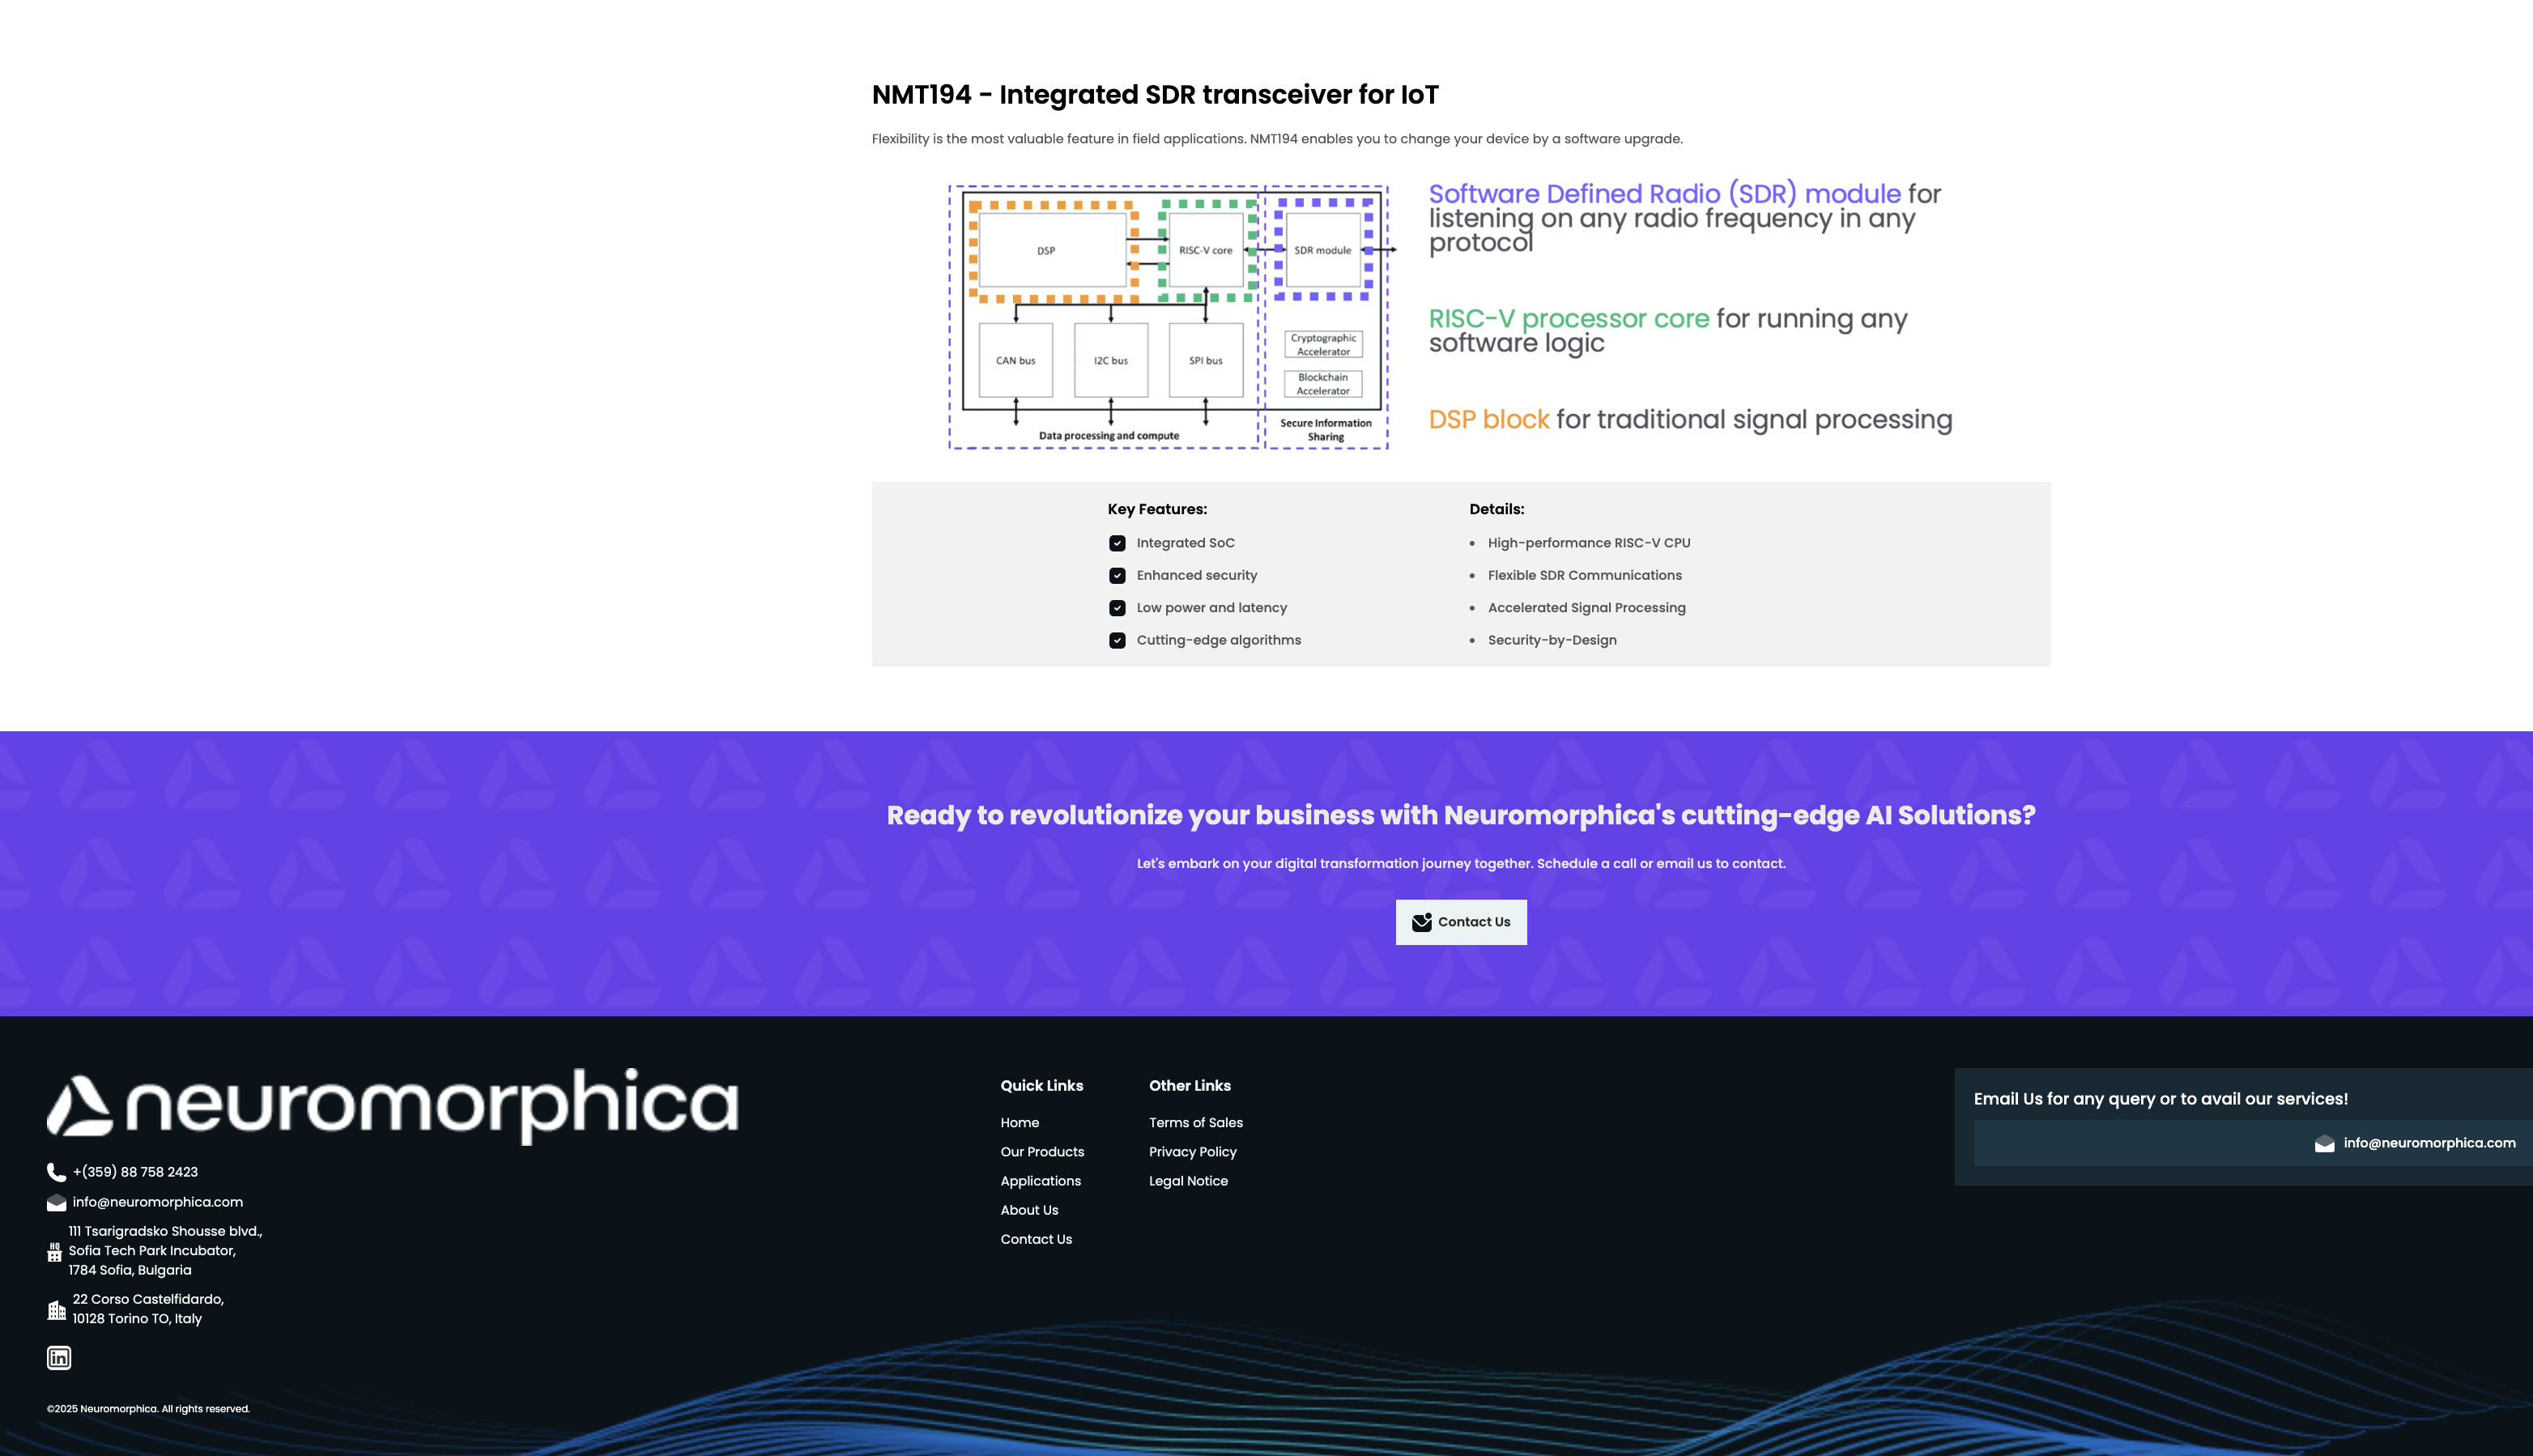Click the Cryptographic Accelerator block
This screenshot has height=1456, width=2533.
(x=1323, y=345)
